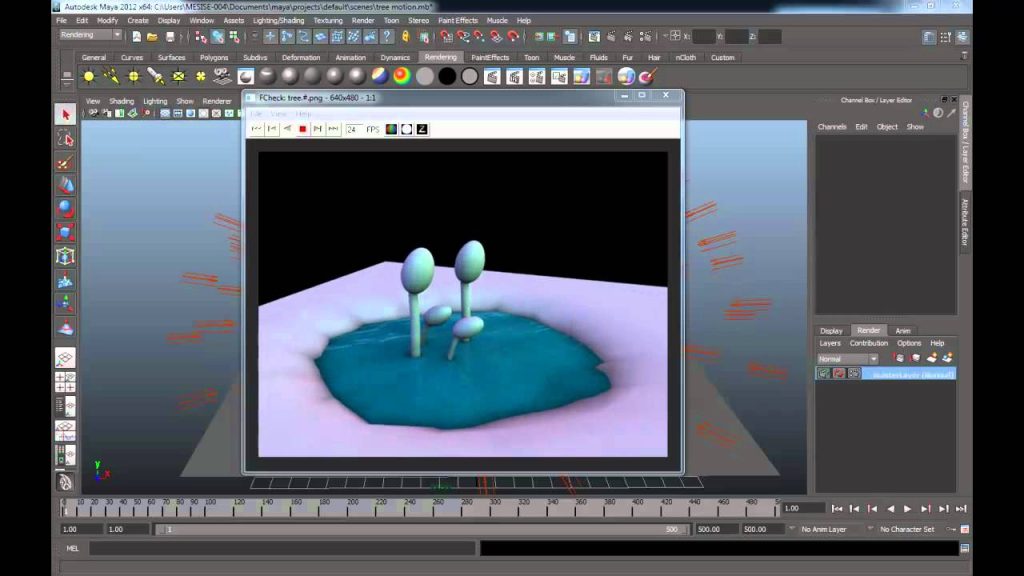This screenshot has height=576, width=1024.
Task: Create directional light from Rendering shelf
Action: 111,76
